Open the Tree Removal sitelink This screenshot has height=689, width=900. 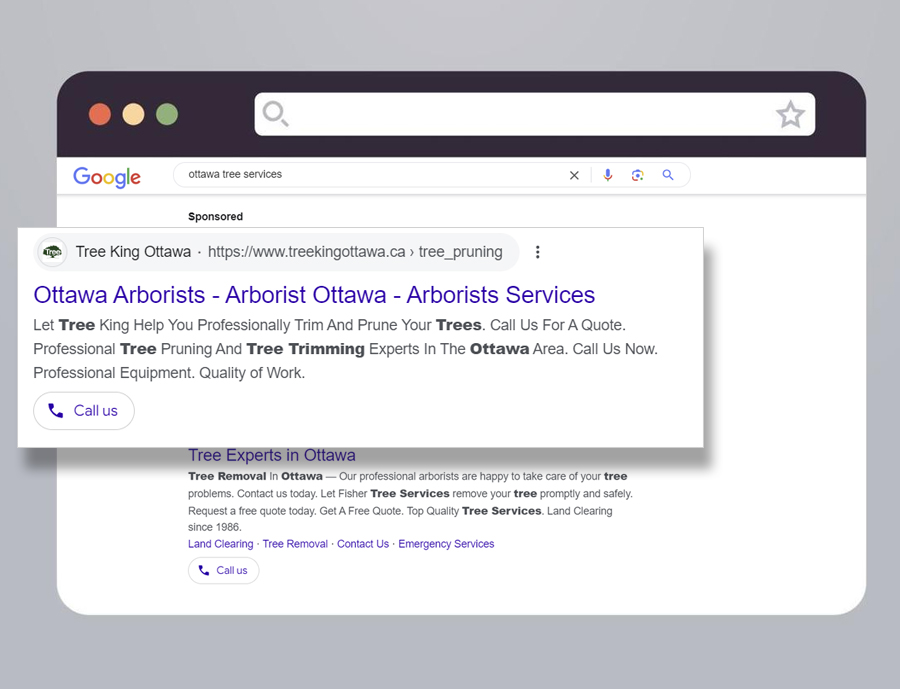(295, 544)
